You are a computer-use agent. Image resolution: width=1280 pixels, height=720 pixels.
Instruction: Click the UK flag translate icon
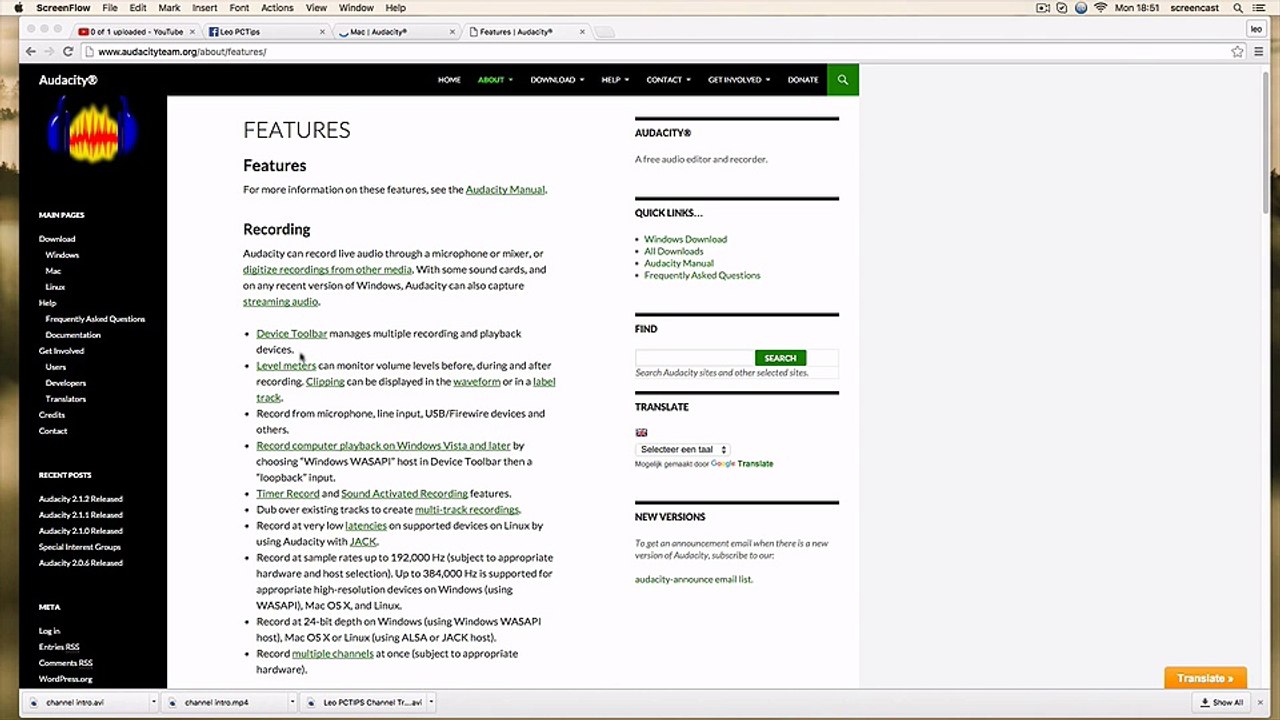click(641, 432)
